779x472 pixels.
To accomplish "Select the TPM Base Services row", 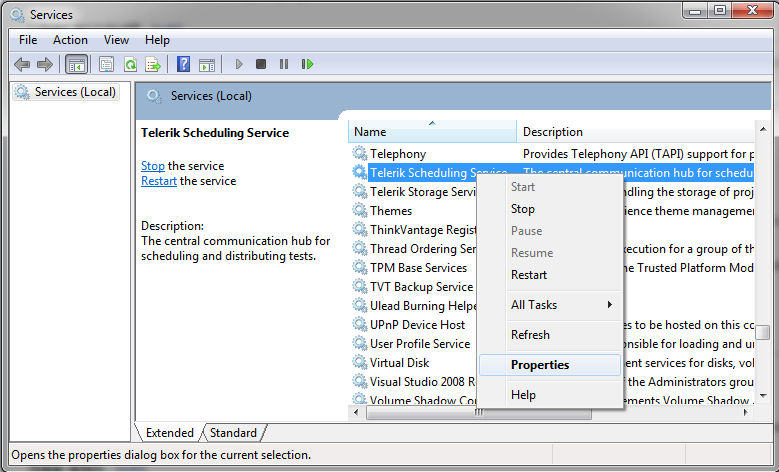I will pyautogui.click(x=552, y=268).
